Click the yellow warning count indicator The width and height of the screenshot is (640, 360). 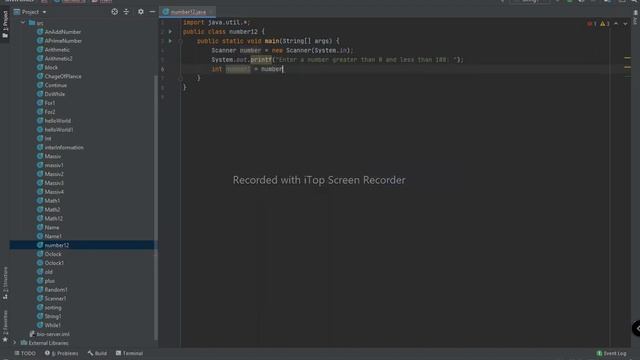coord(604,24)
